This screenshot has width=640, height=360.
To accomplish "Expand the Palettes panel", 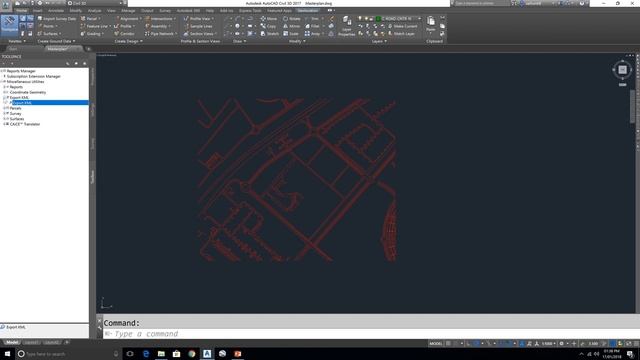I will (x=17, y=41).
